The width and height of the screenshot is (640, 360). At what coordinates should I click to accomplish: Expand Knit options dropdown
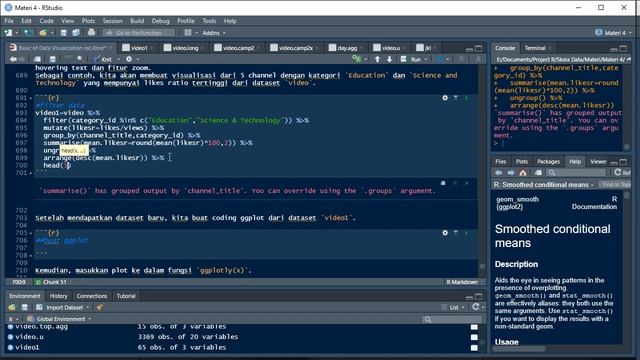point(118,60)
